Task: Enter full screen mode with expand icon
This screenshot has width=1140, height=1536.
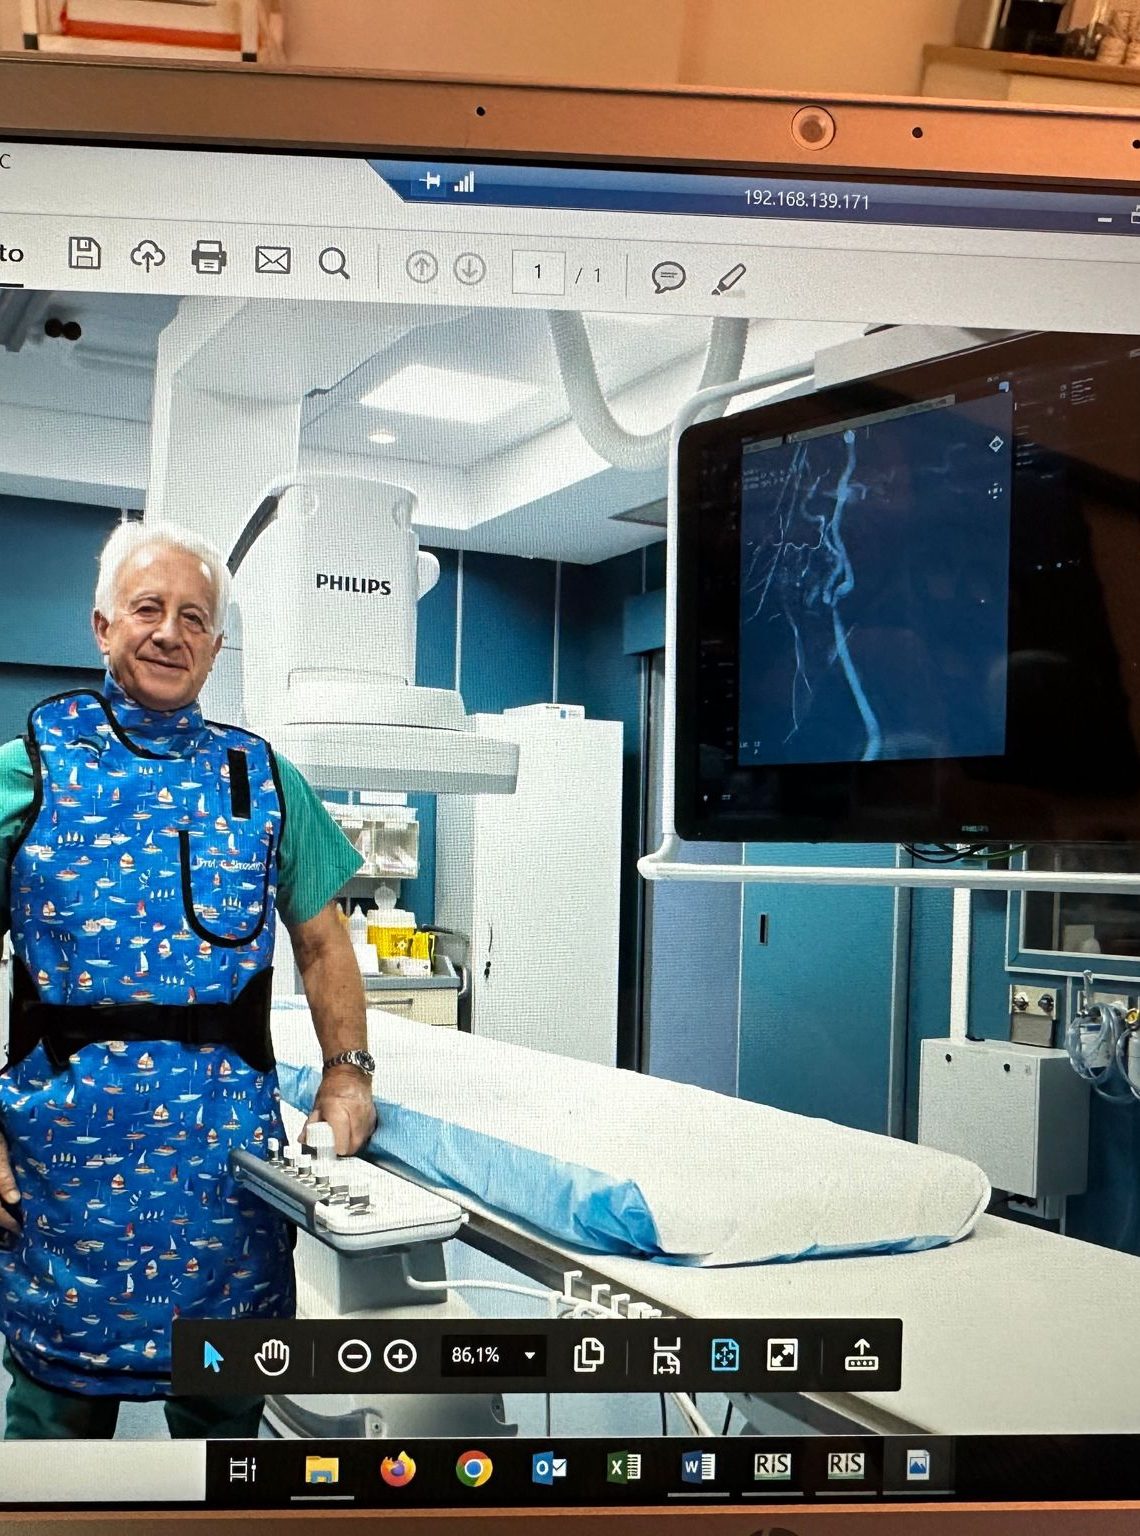Action: click(782, 1356)
